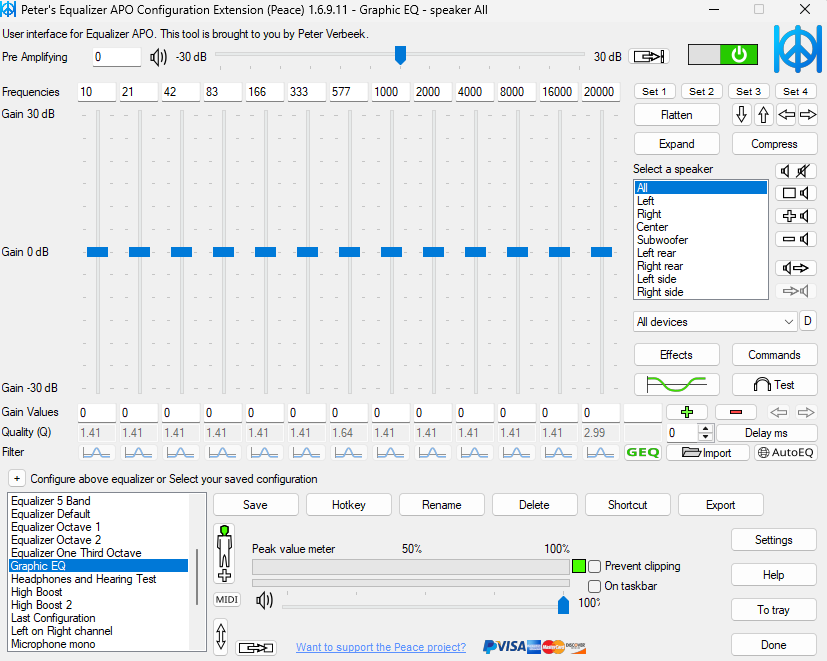Open the Effects panel
The height and width of the screenshot is (661, 827).
click(x=677, y=355)
